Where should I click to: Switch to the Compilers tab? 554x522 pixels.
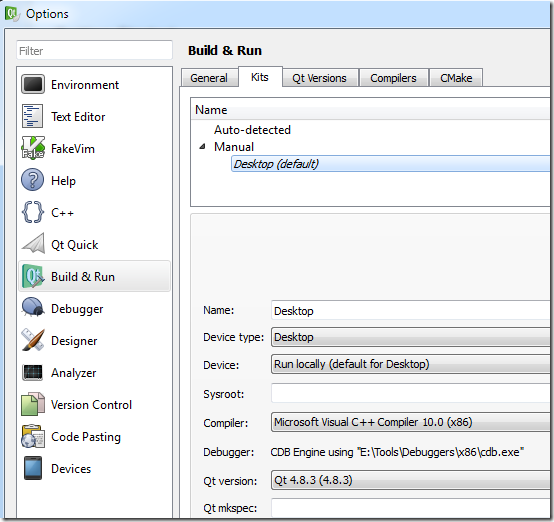(393, 78)
